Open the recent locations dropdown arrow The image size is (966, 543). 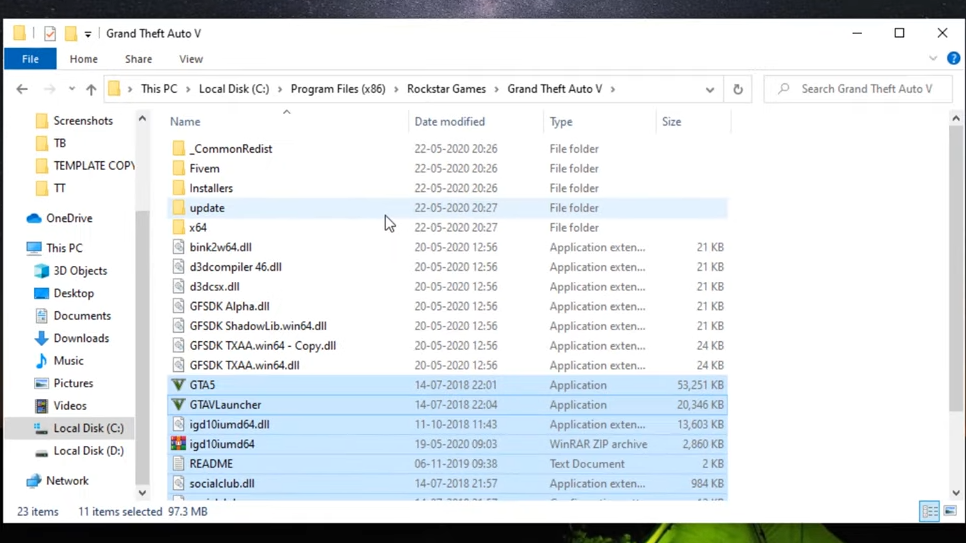click(72, 89)
